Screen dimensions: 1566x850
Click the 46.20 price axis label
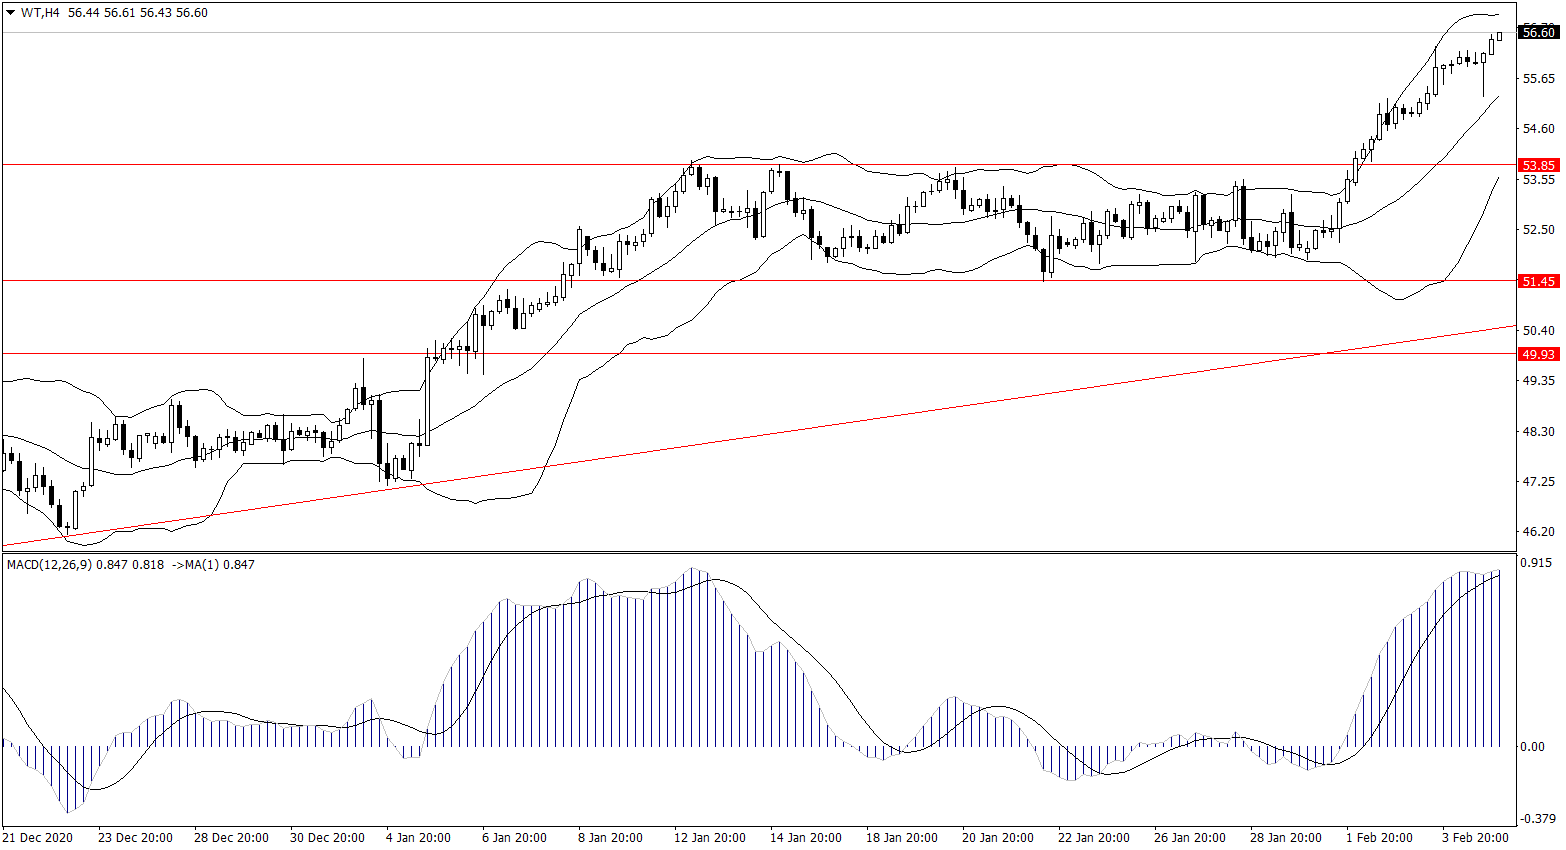point(1538,532)
